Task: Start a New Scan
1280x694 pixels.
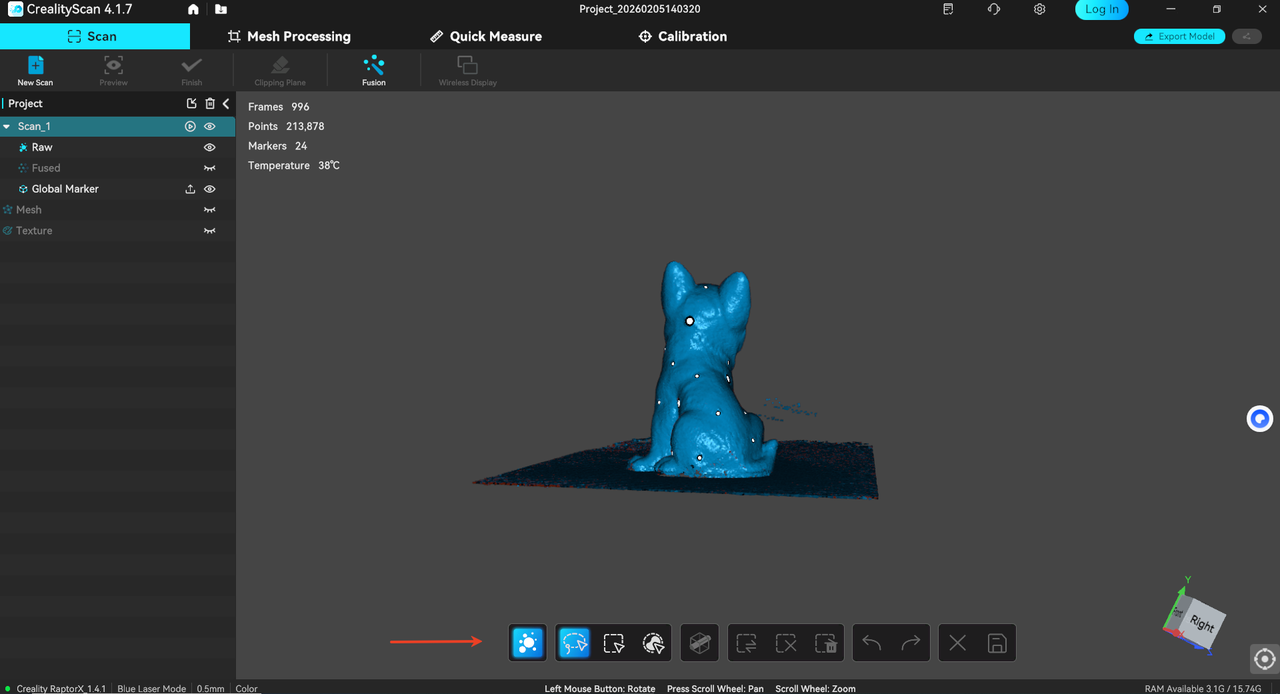Action: pos(35,69)
